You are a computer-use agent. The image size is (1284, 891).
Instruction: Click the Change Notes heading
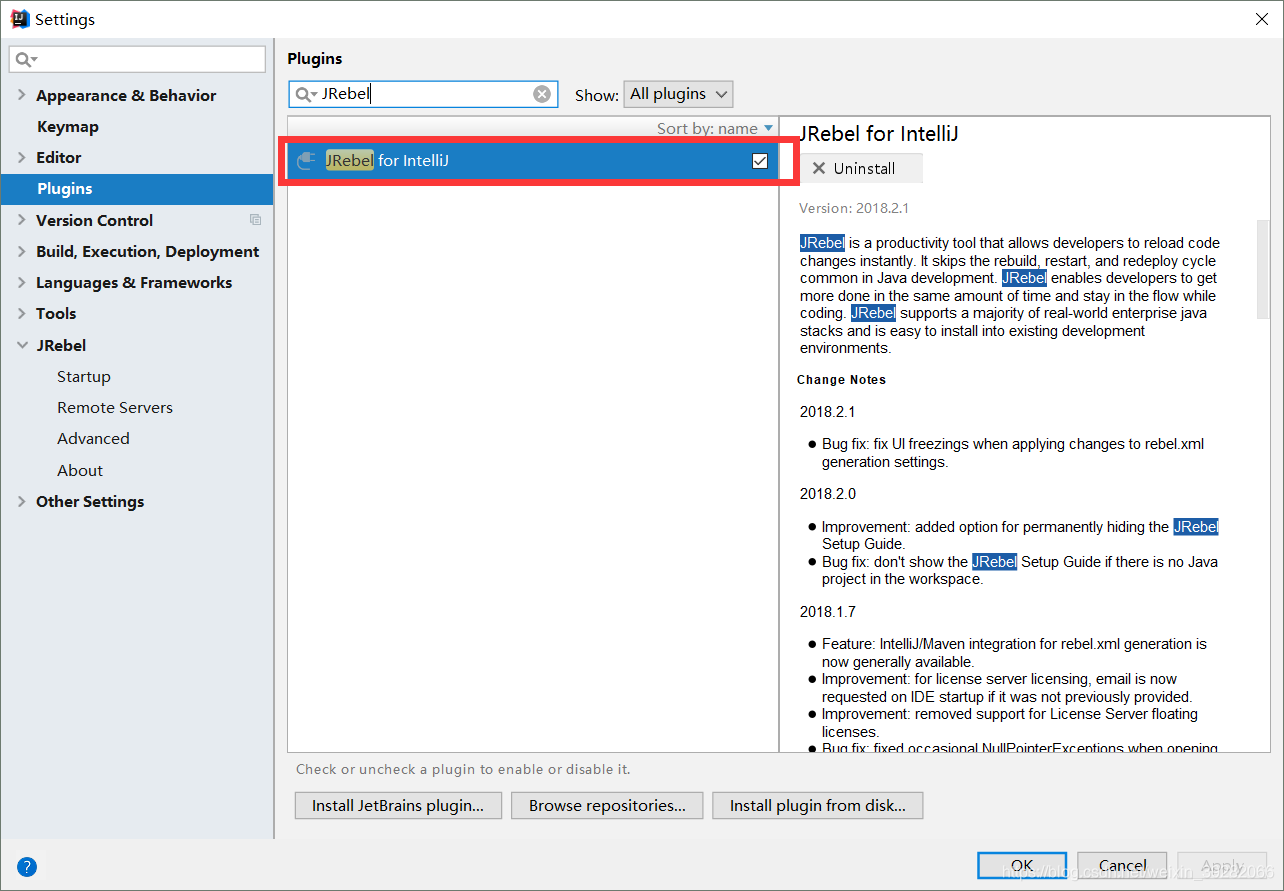point(841,380)
